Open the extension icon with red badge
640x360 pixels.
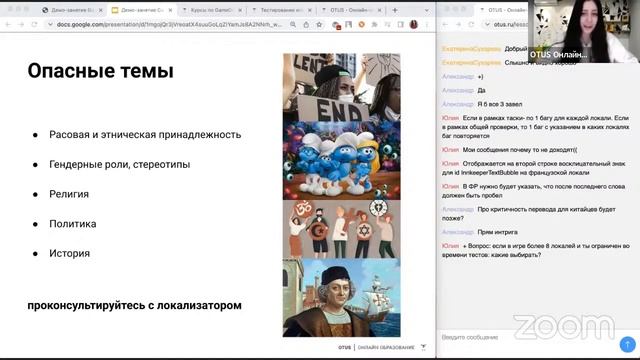tap(336, 25)
